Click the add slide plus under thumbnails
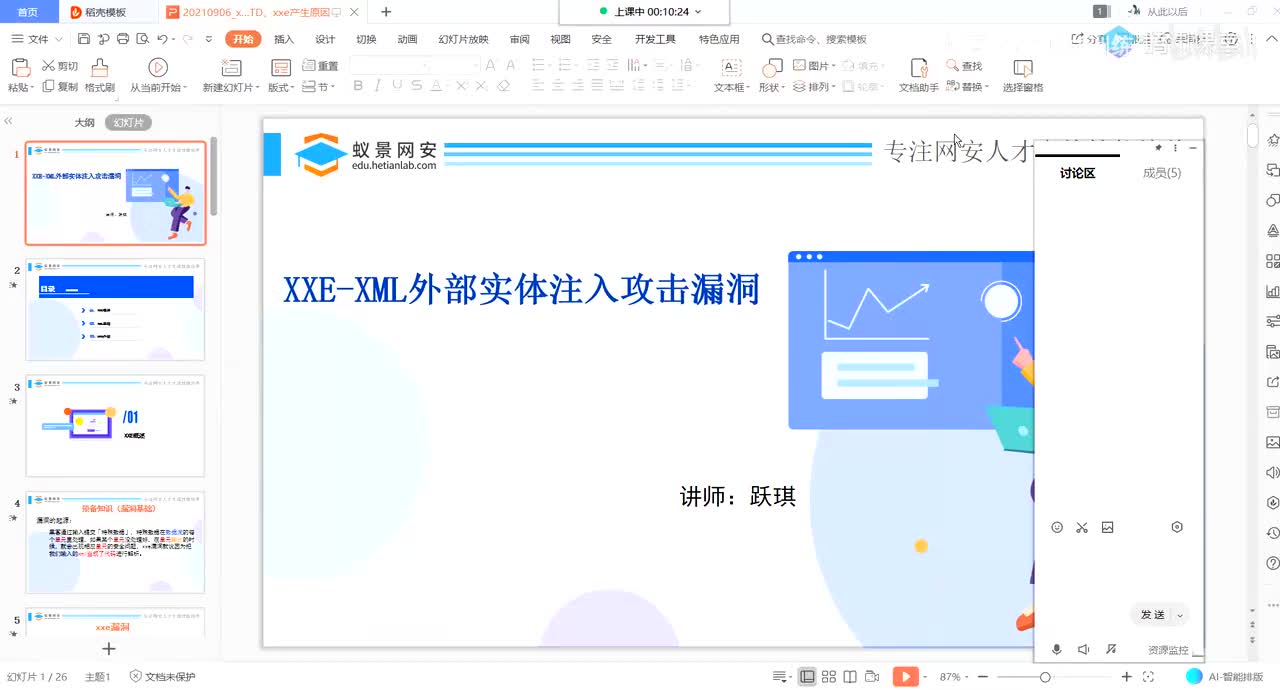 (x=109, y=649)
